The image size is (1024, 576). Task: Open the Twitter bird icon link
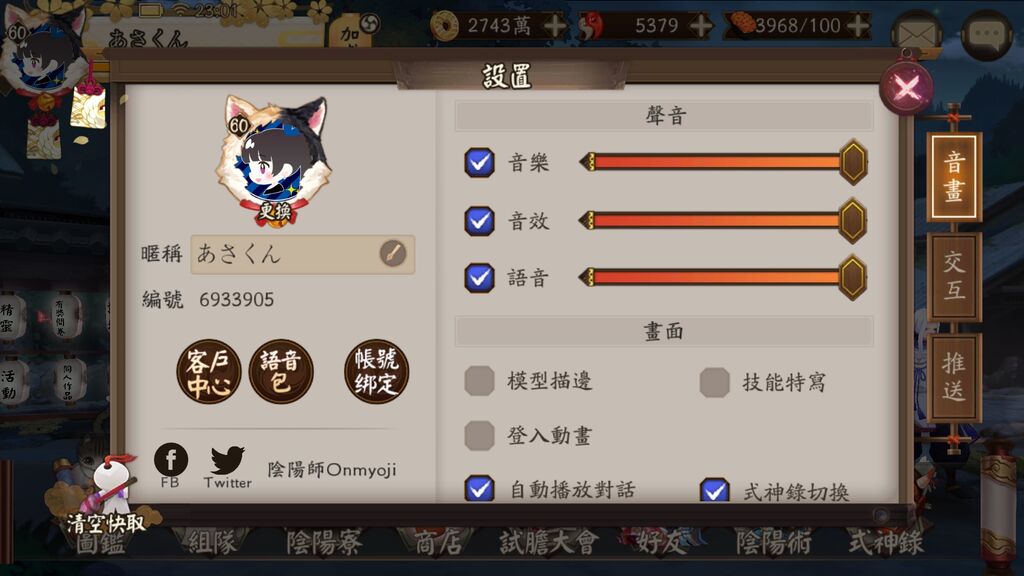pos(227,460)
